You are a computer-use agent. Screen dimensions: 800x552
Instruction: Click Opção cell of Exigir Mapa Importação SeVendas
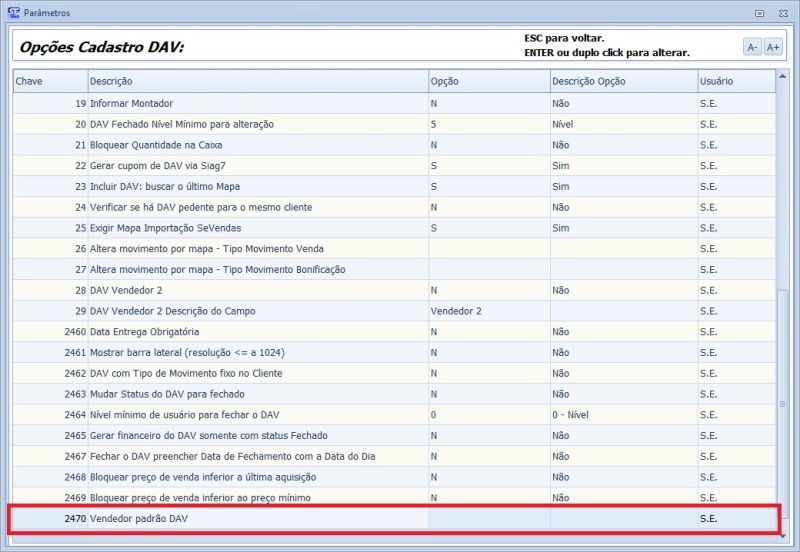(x=487, y=228)
